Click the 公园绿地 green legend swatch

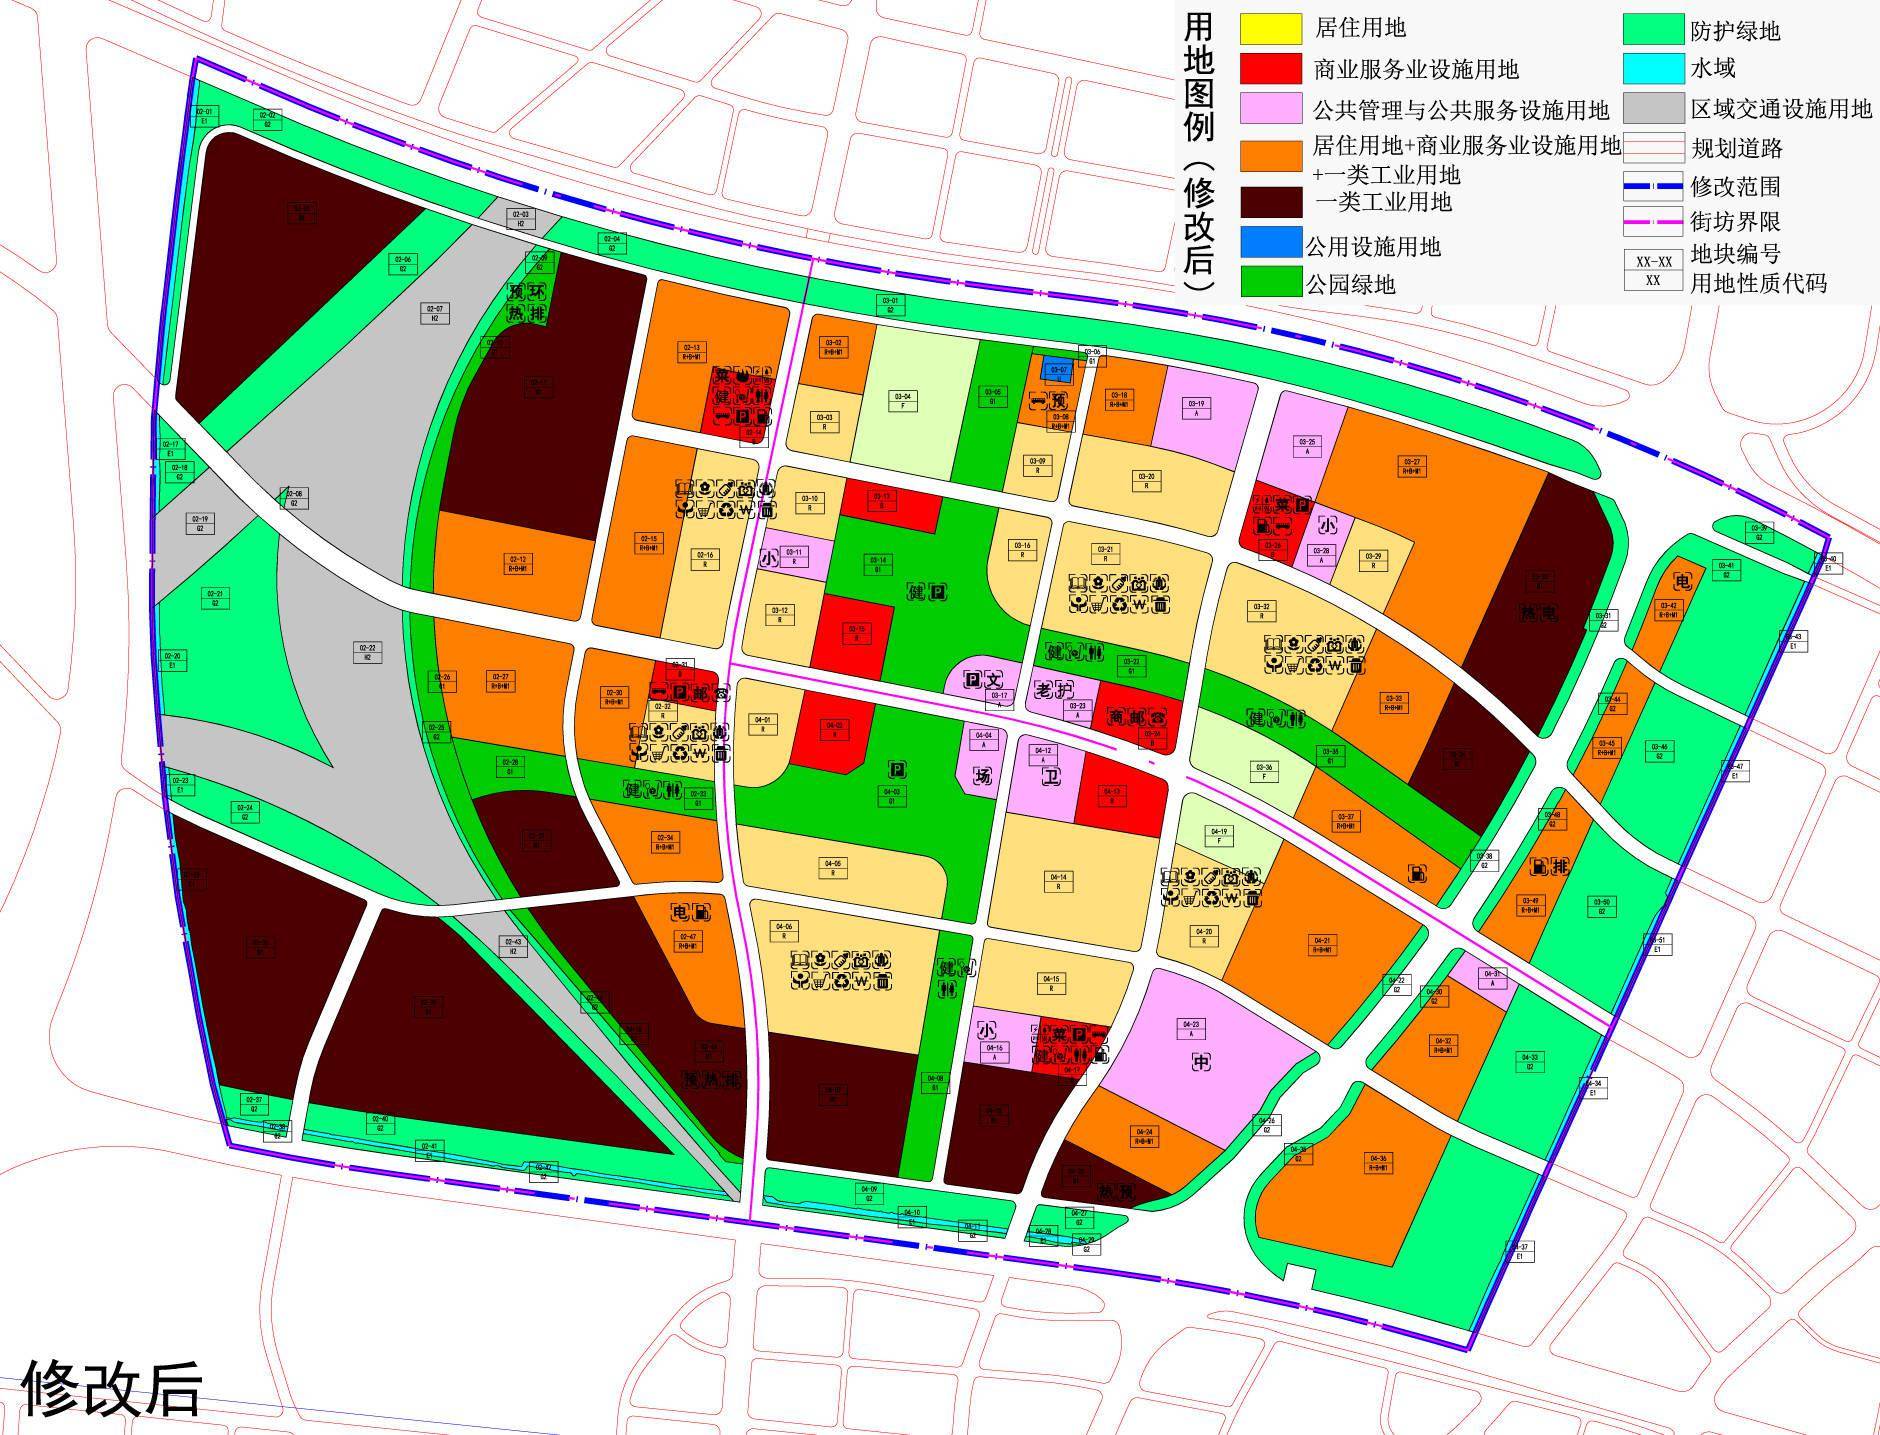[x=1271, y=282]
